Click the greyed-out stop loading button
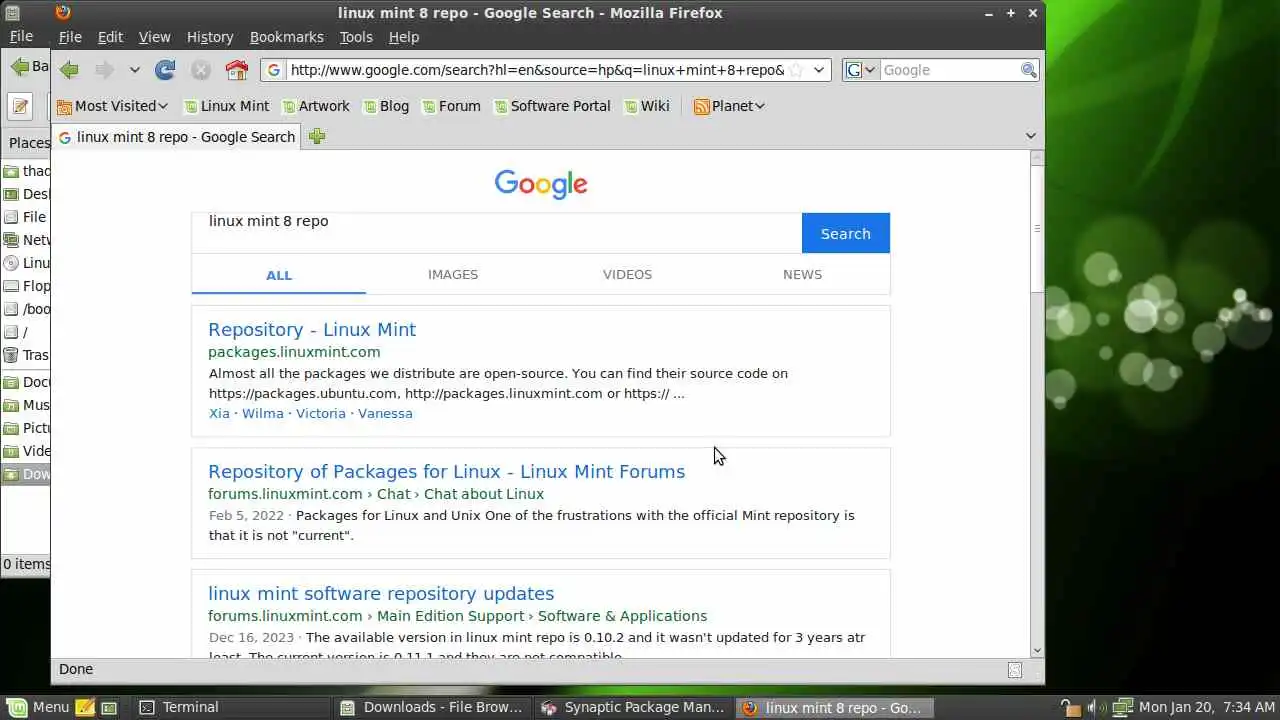 201,70
